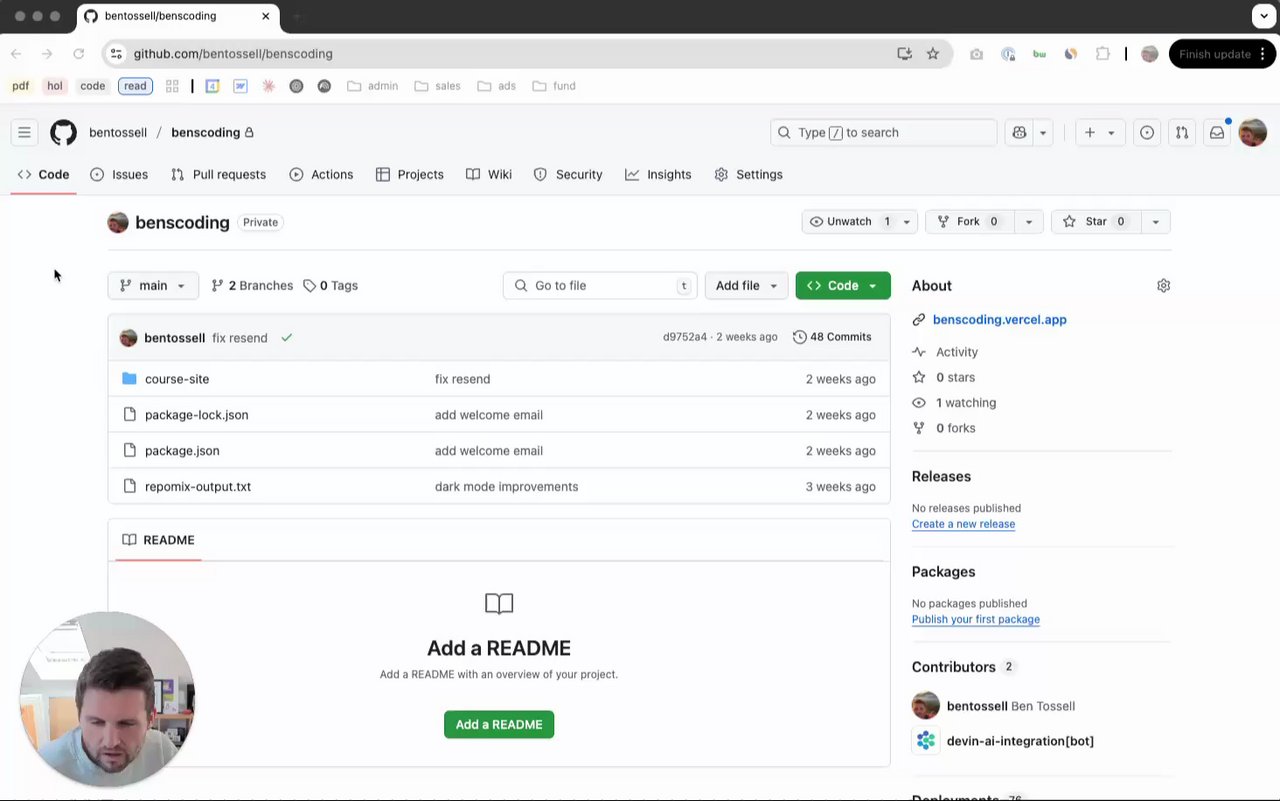Open the Security tab

coord(568,174)
